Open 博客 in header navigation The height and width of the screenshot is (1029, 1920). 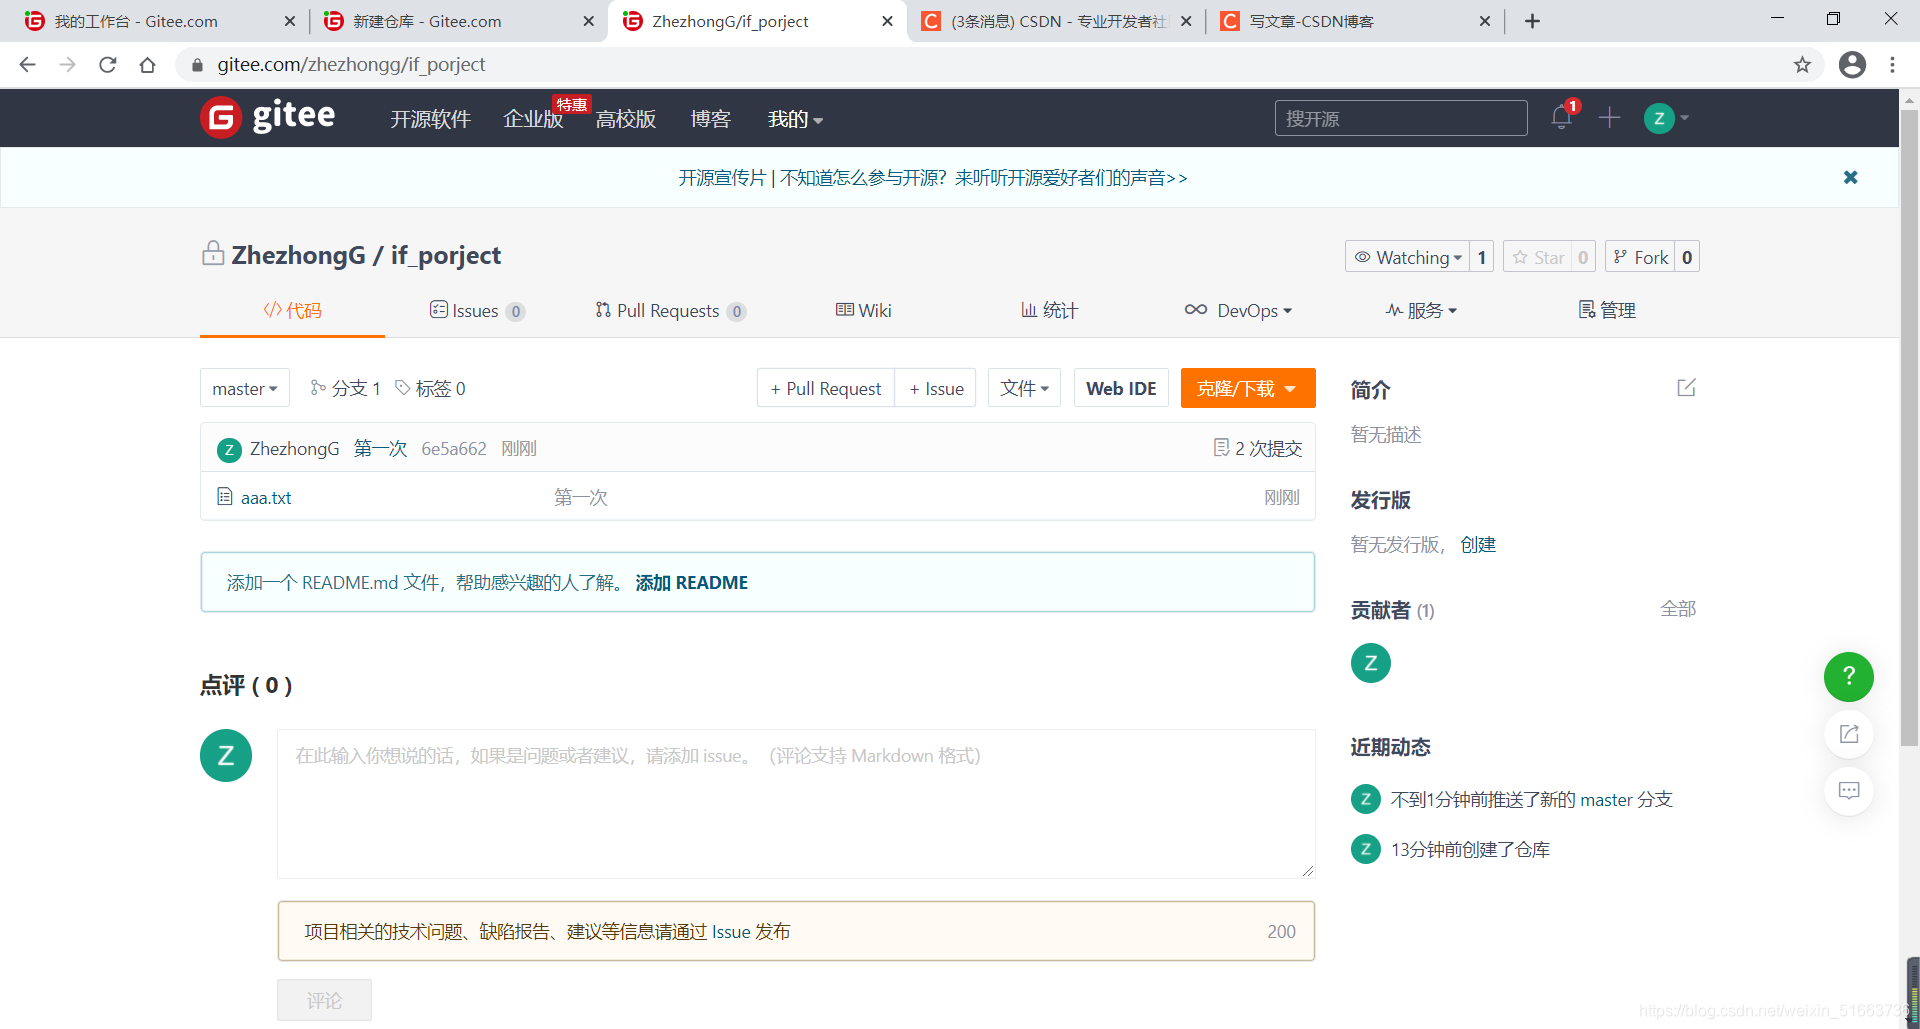point(711,119)
